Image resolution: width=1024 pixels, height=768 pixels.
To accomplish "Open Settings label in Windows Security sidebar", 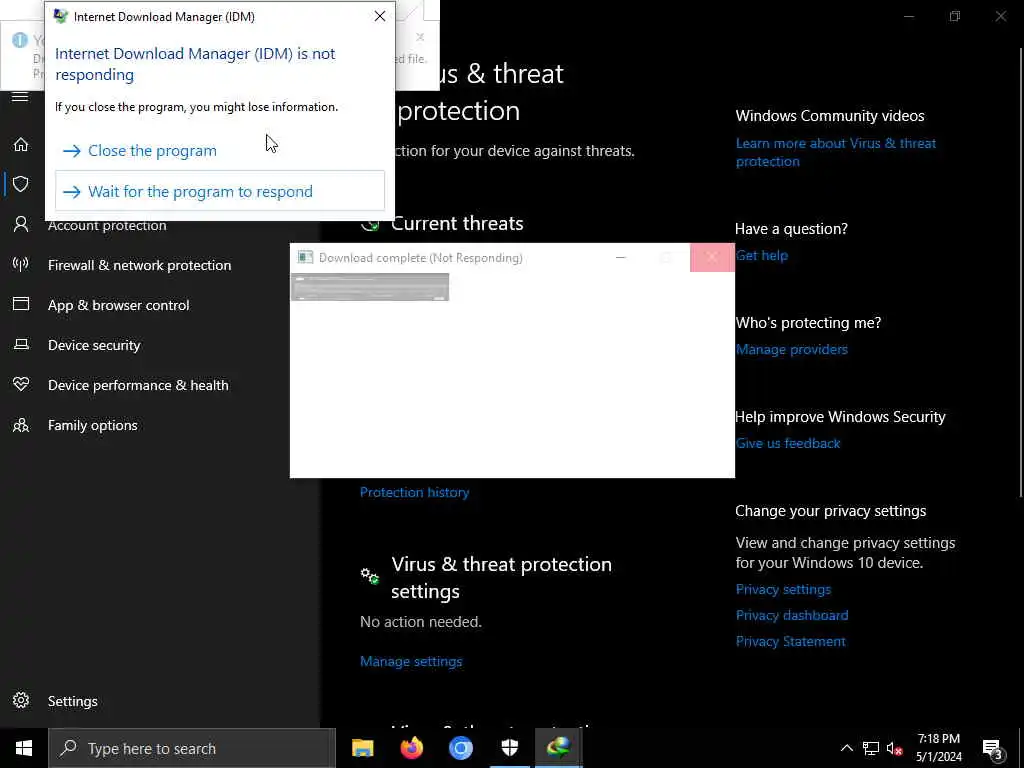I will click(72, 701).
